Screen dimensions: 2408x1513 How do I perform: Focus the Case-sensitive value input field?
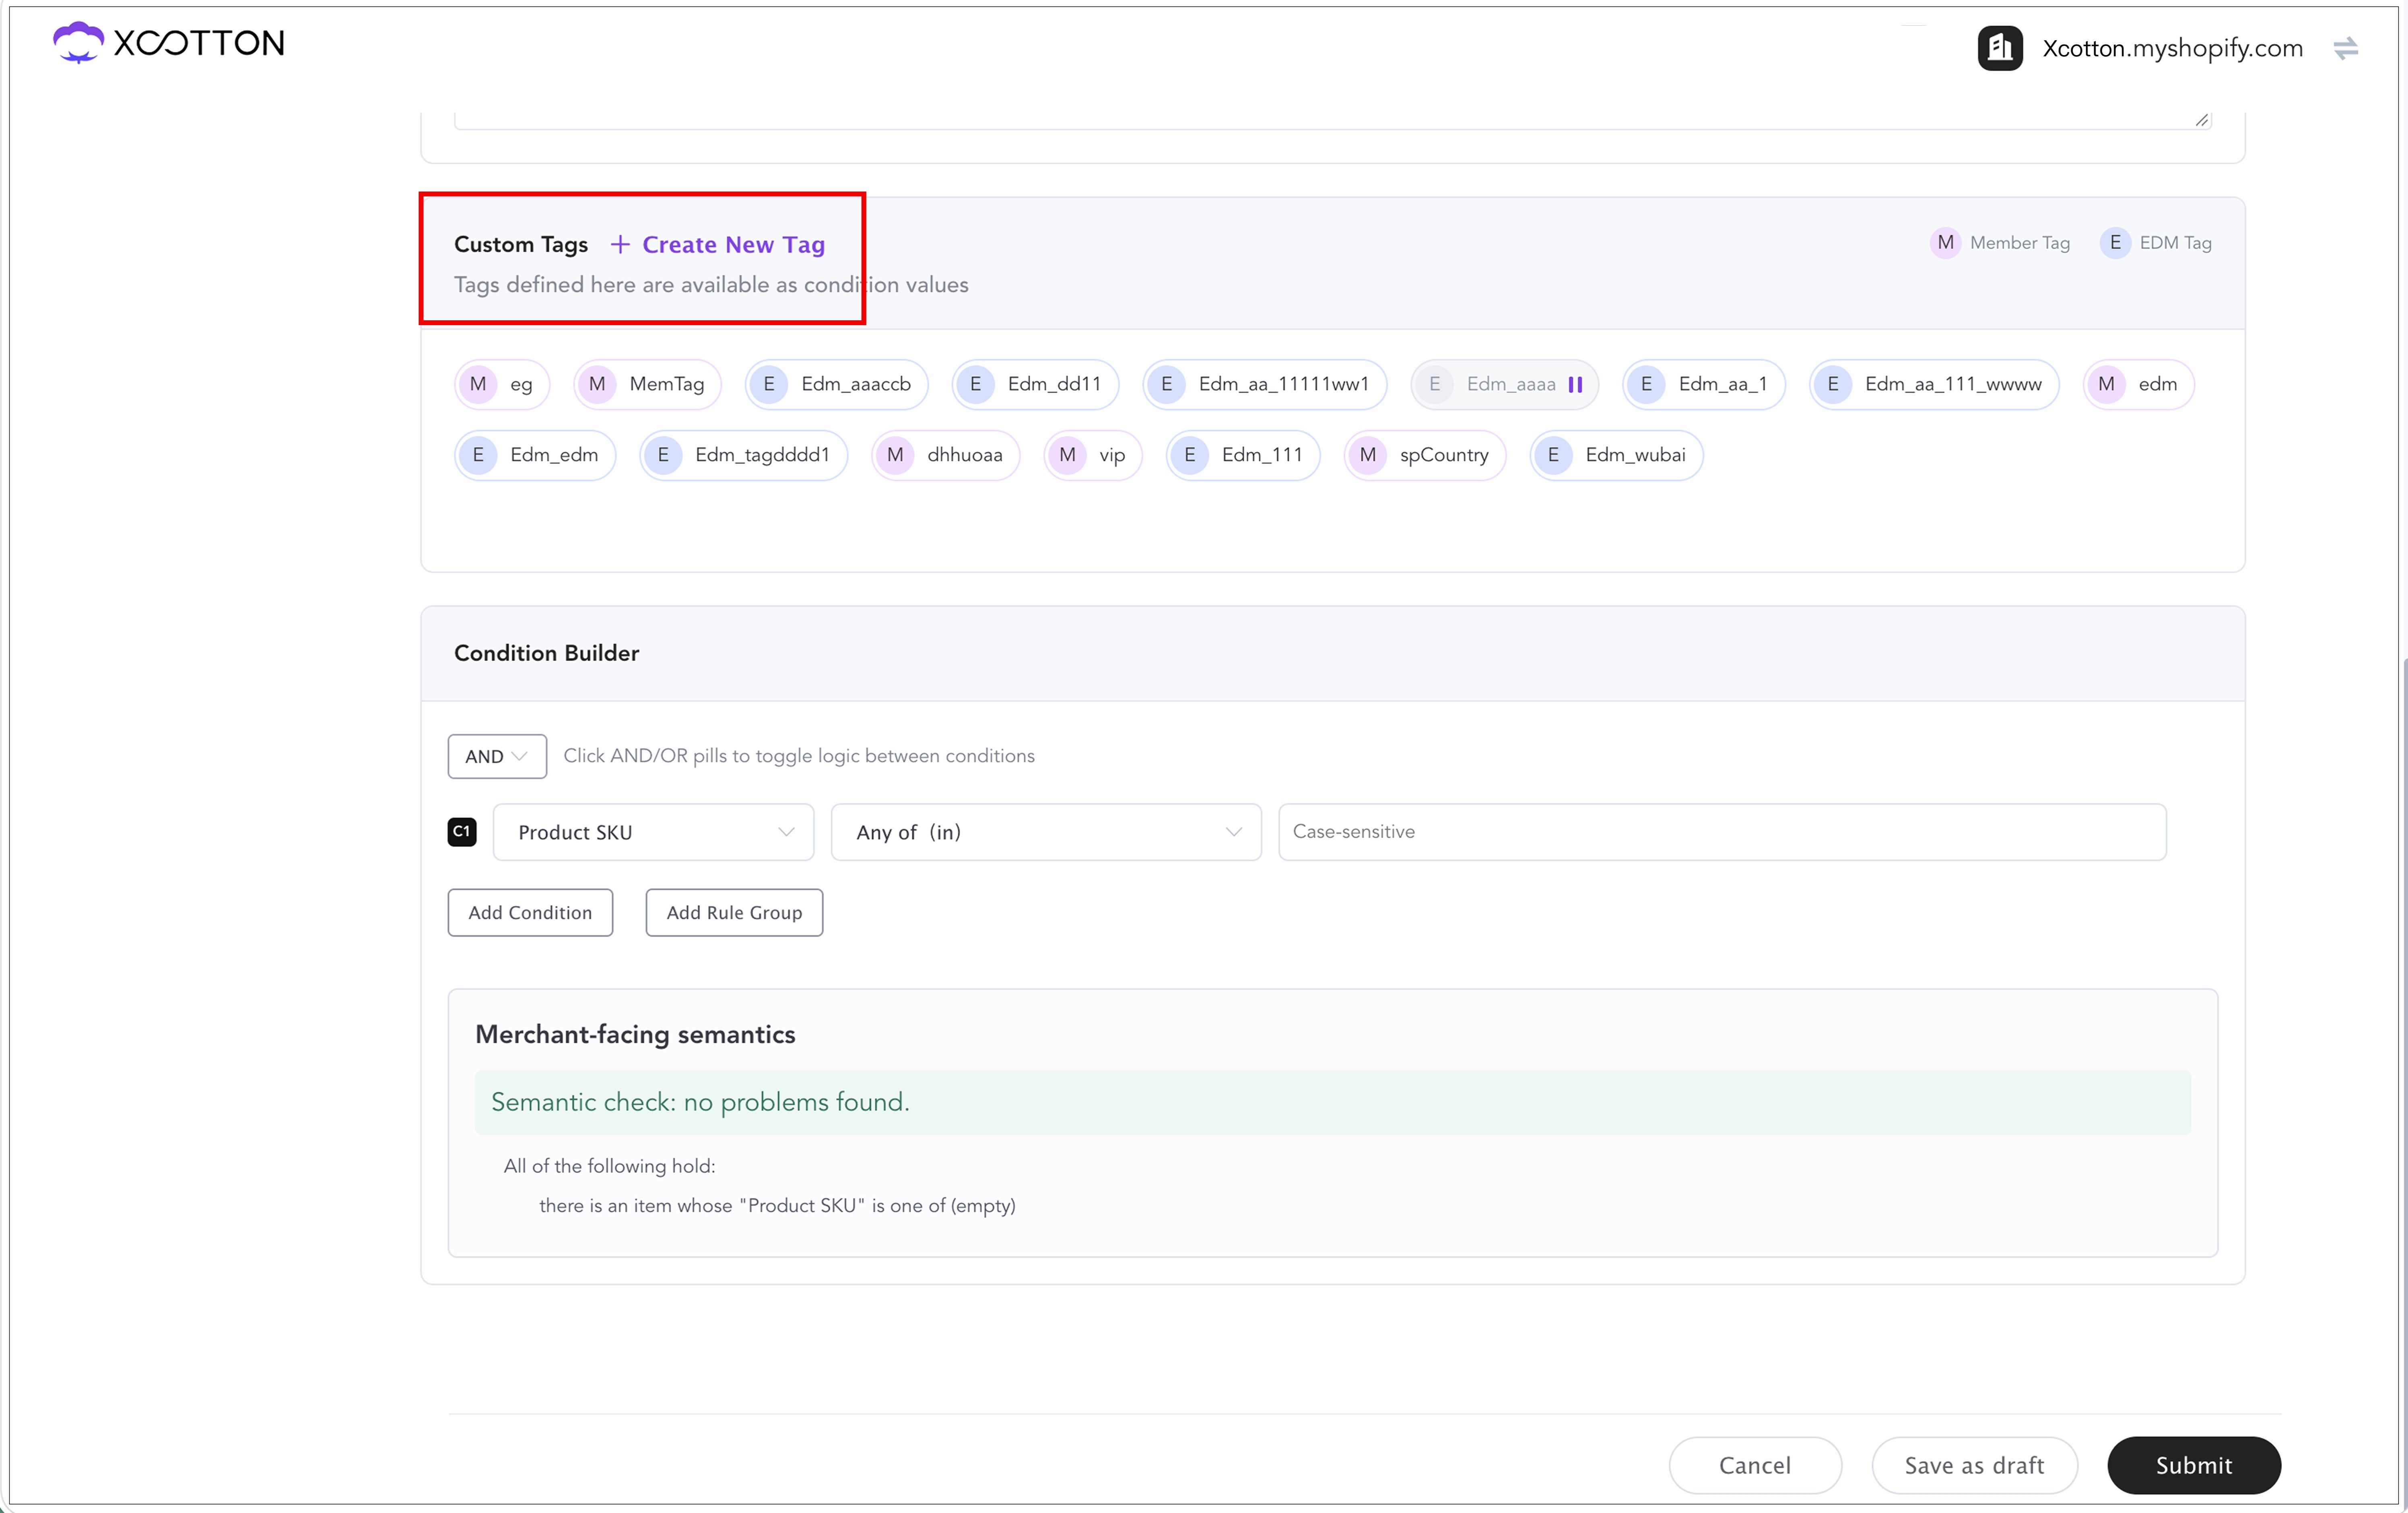pyautogui.click(x=1722, y=832)
